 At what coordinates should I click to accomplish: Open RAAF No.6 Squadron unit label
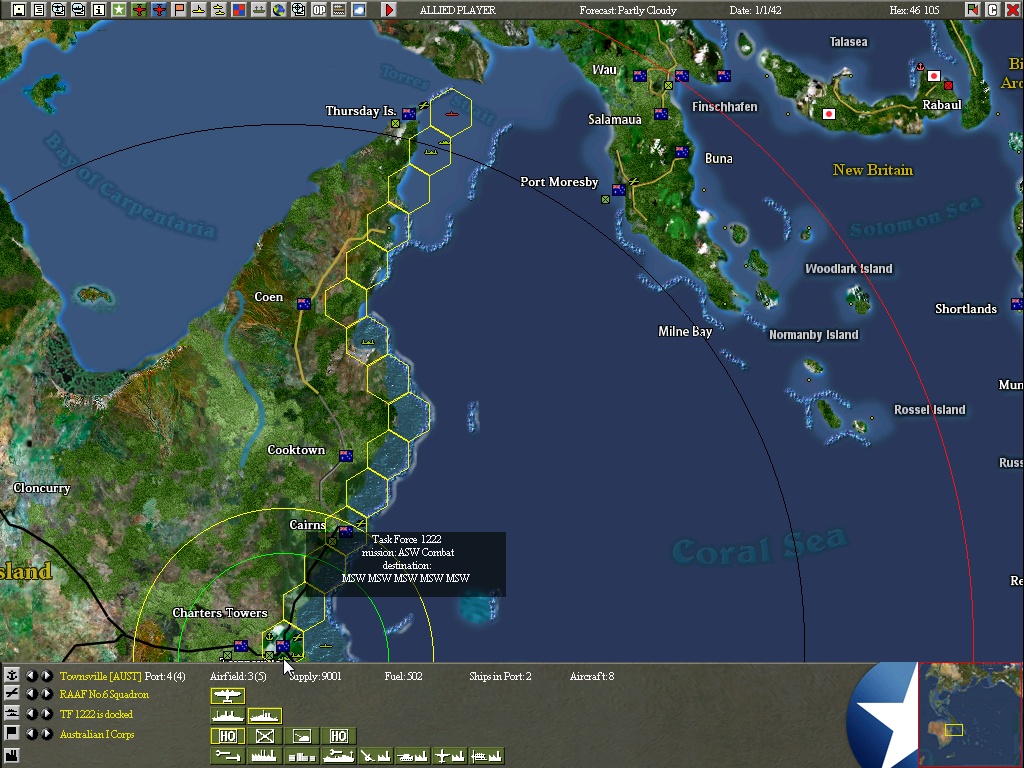[x=104, y=694]
